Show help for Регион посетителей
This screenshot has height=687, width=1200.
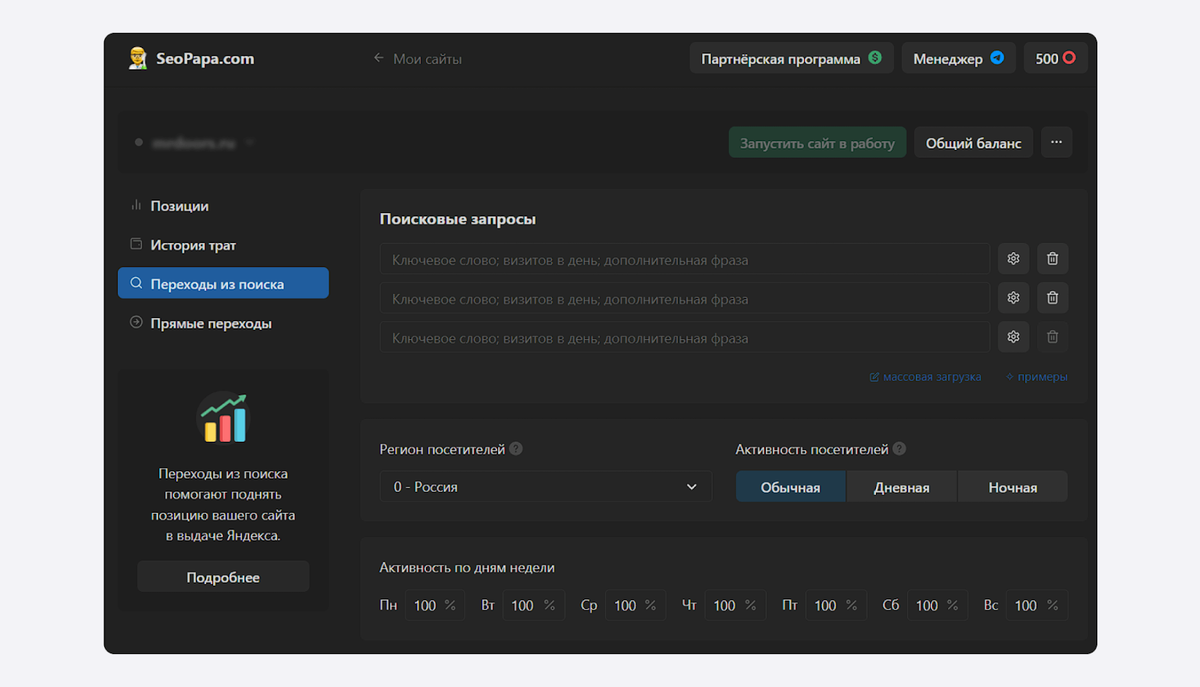(516, 449)
